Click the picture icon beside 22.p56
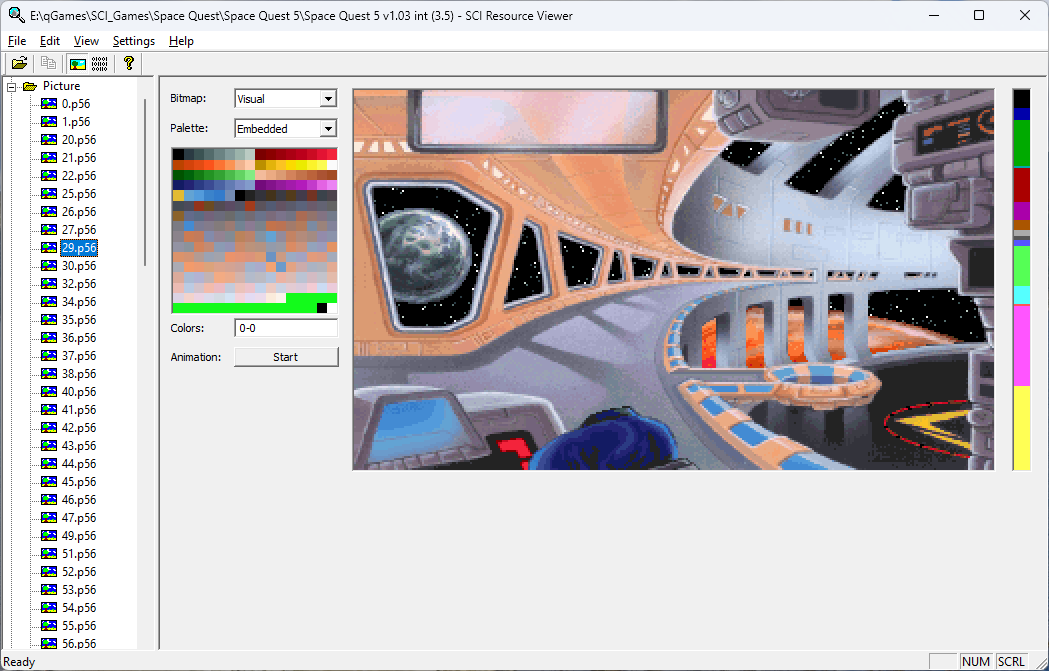1049x671 pixels. [49, 176]
